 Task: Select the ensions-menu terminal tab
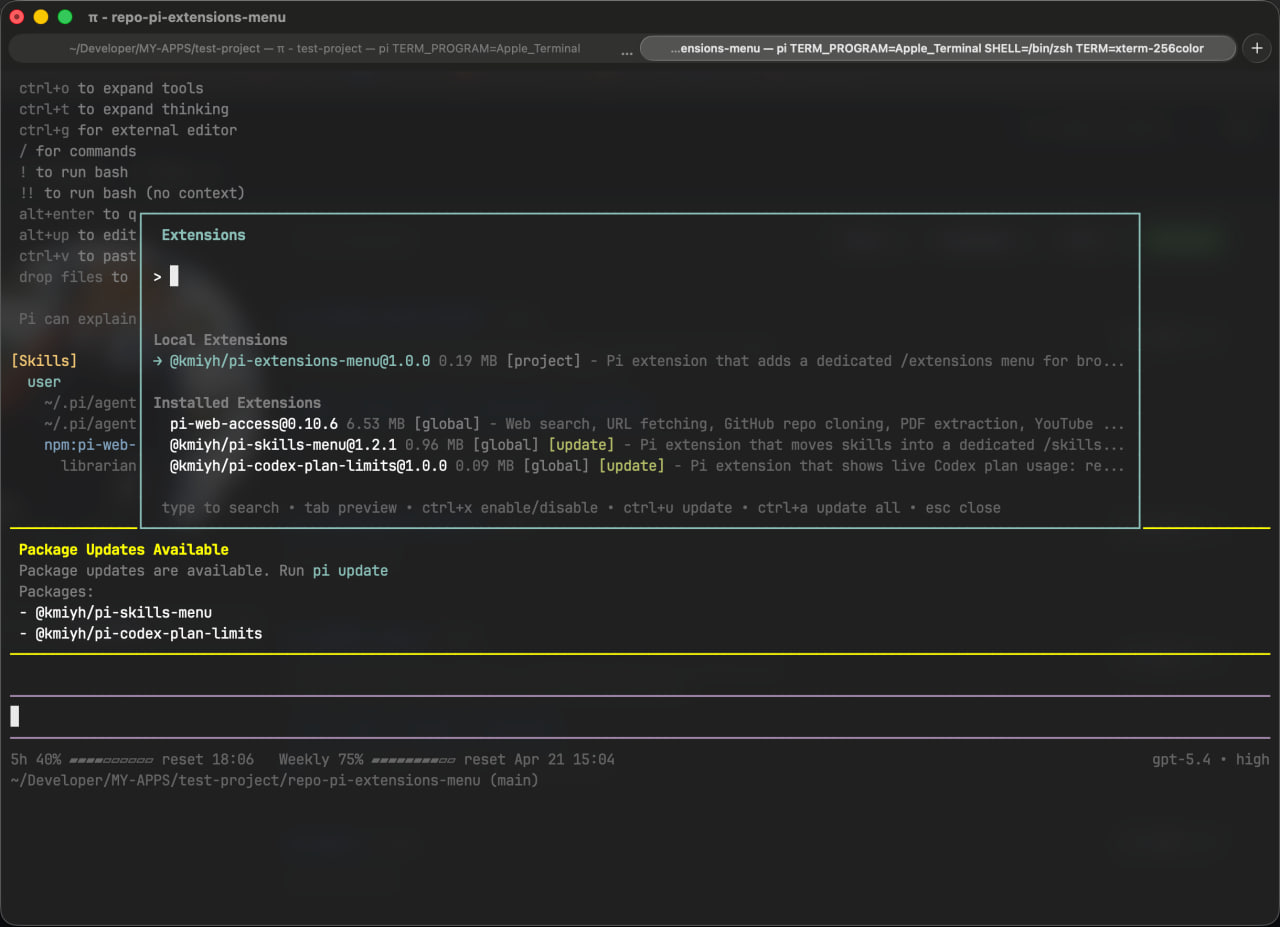click(x=937, y=48)
